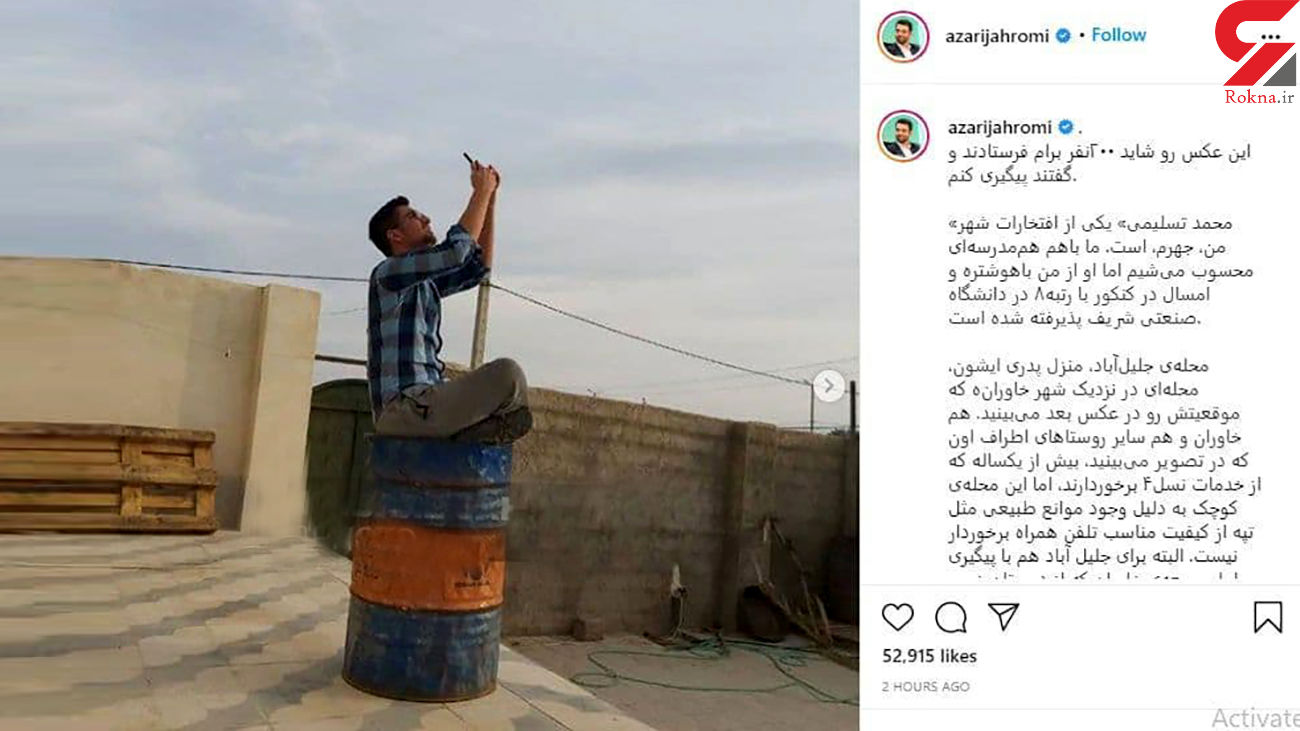Screen dimensions: 1300x731
Task: Click azarijahromi username above the caption
Action: [997, 127]
